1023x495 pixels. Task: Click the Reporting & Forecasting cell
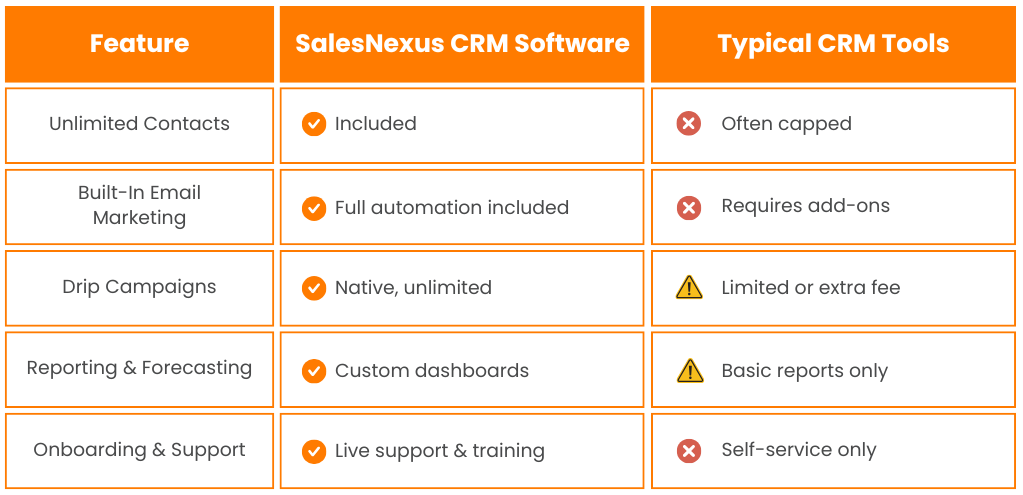click(139, 369)
